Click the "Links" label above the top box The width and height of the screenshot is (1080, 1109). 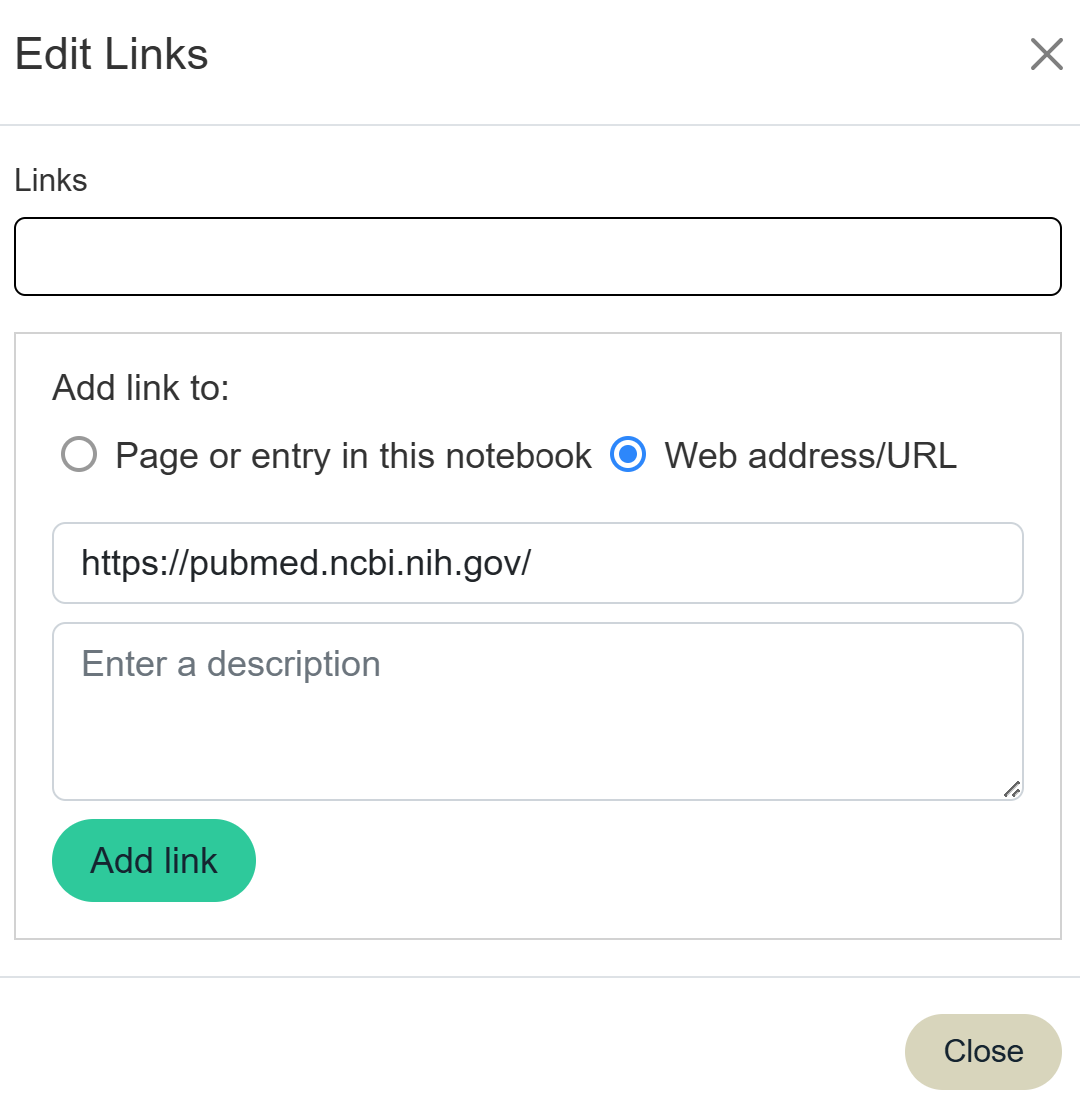[x=51, y=181]
